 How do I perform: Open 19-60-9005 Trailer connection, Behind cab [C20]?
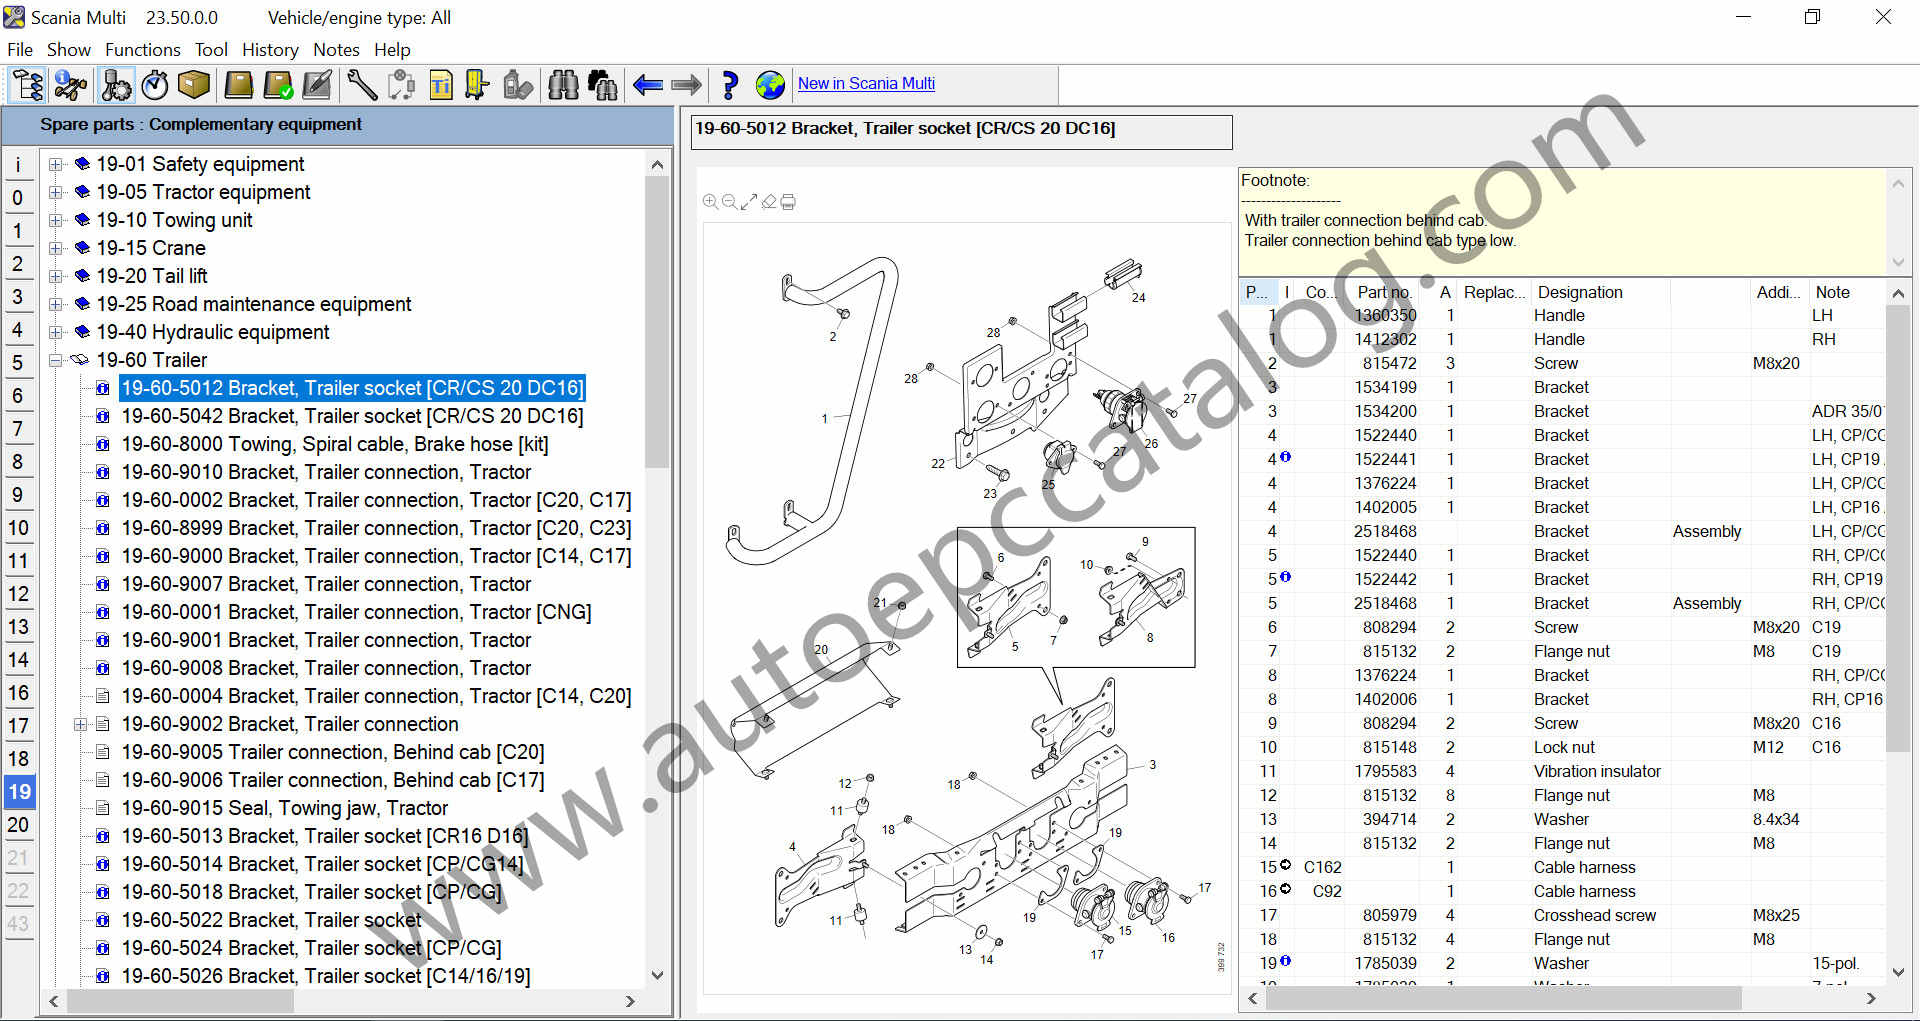(x=333, y=752)
